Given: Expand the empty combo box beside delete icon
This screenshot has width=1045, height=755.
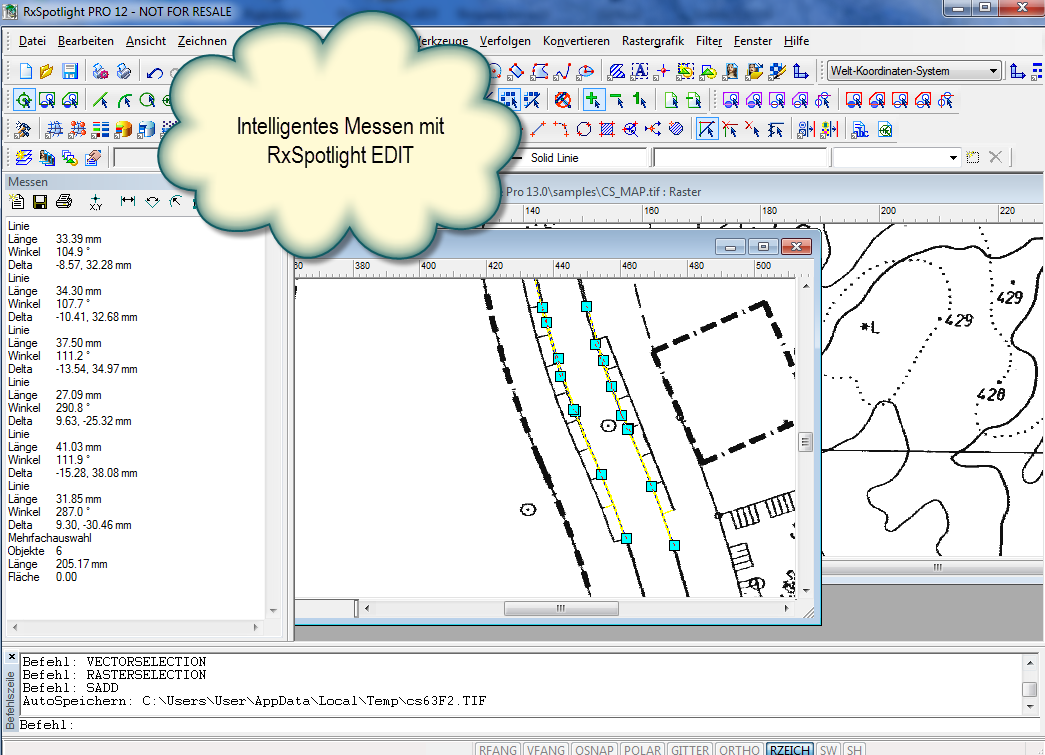Looking at the screenshot, I should tap(954, 158).
